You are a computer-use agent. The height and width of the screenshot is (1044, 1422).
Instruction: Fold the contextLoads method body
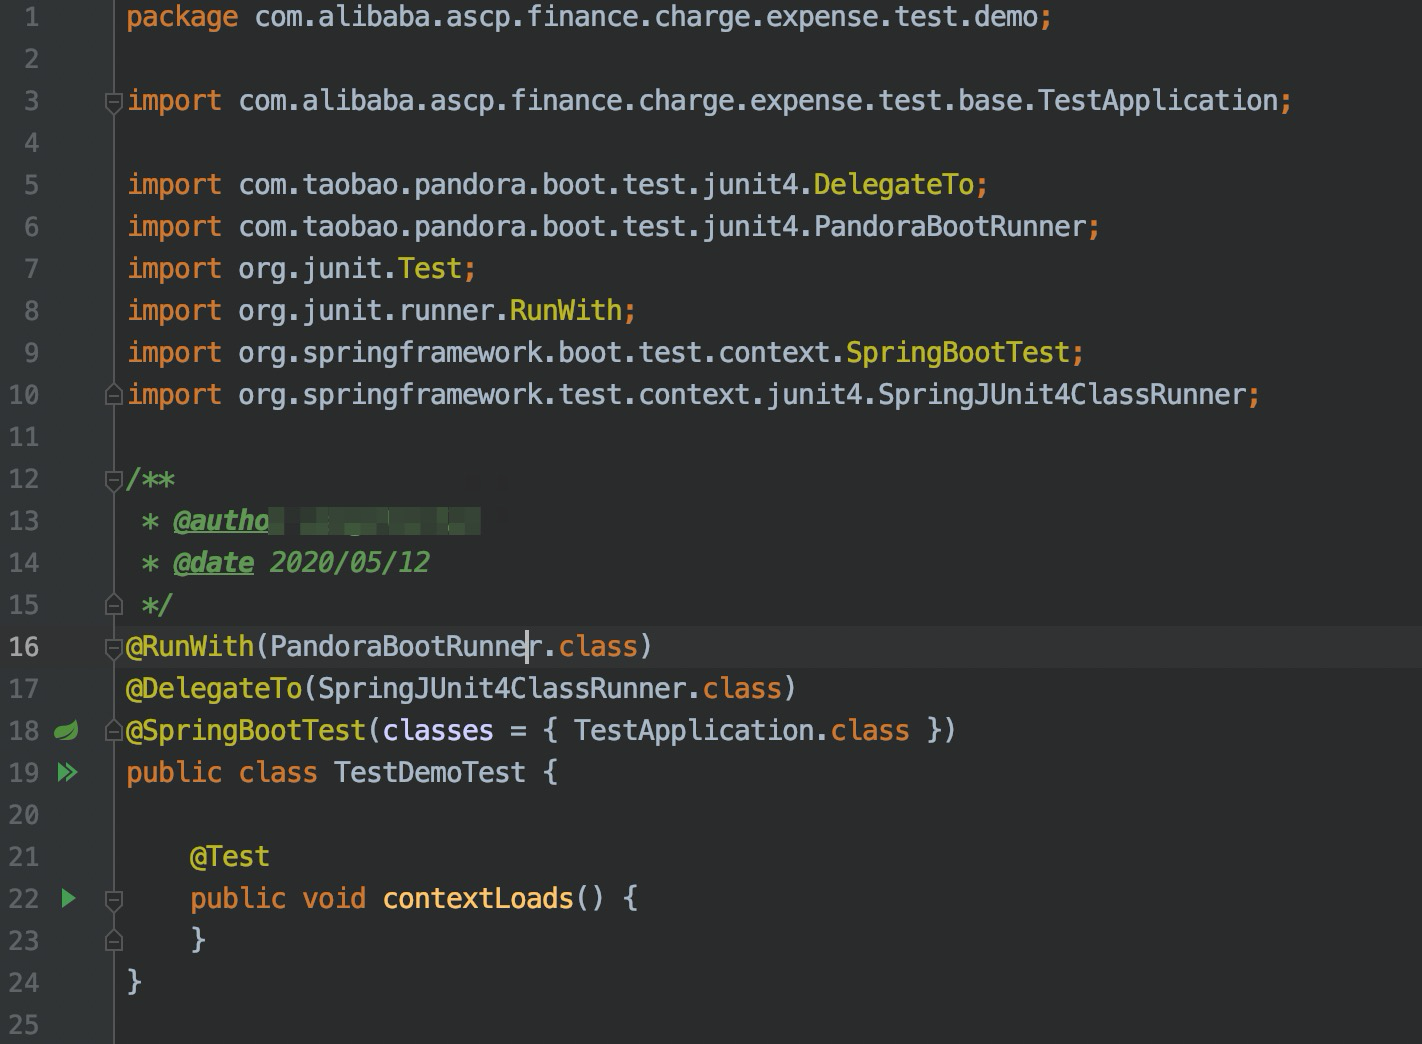(x=114, y=899)
